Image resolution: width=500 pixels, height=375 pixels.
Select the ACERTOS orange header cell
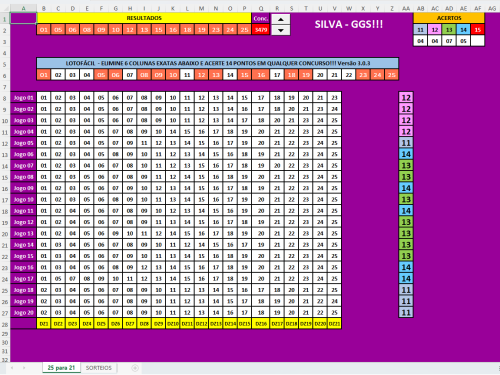[449, 18]
